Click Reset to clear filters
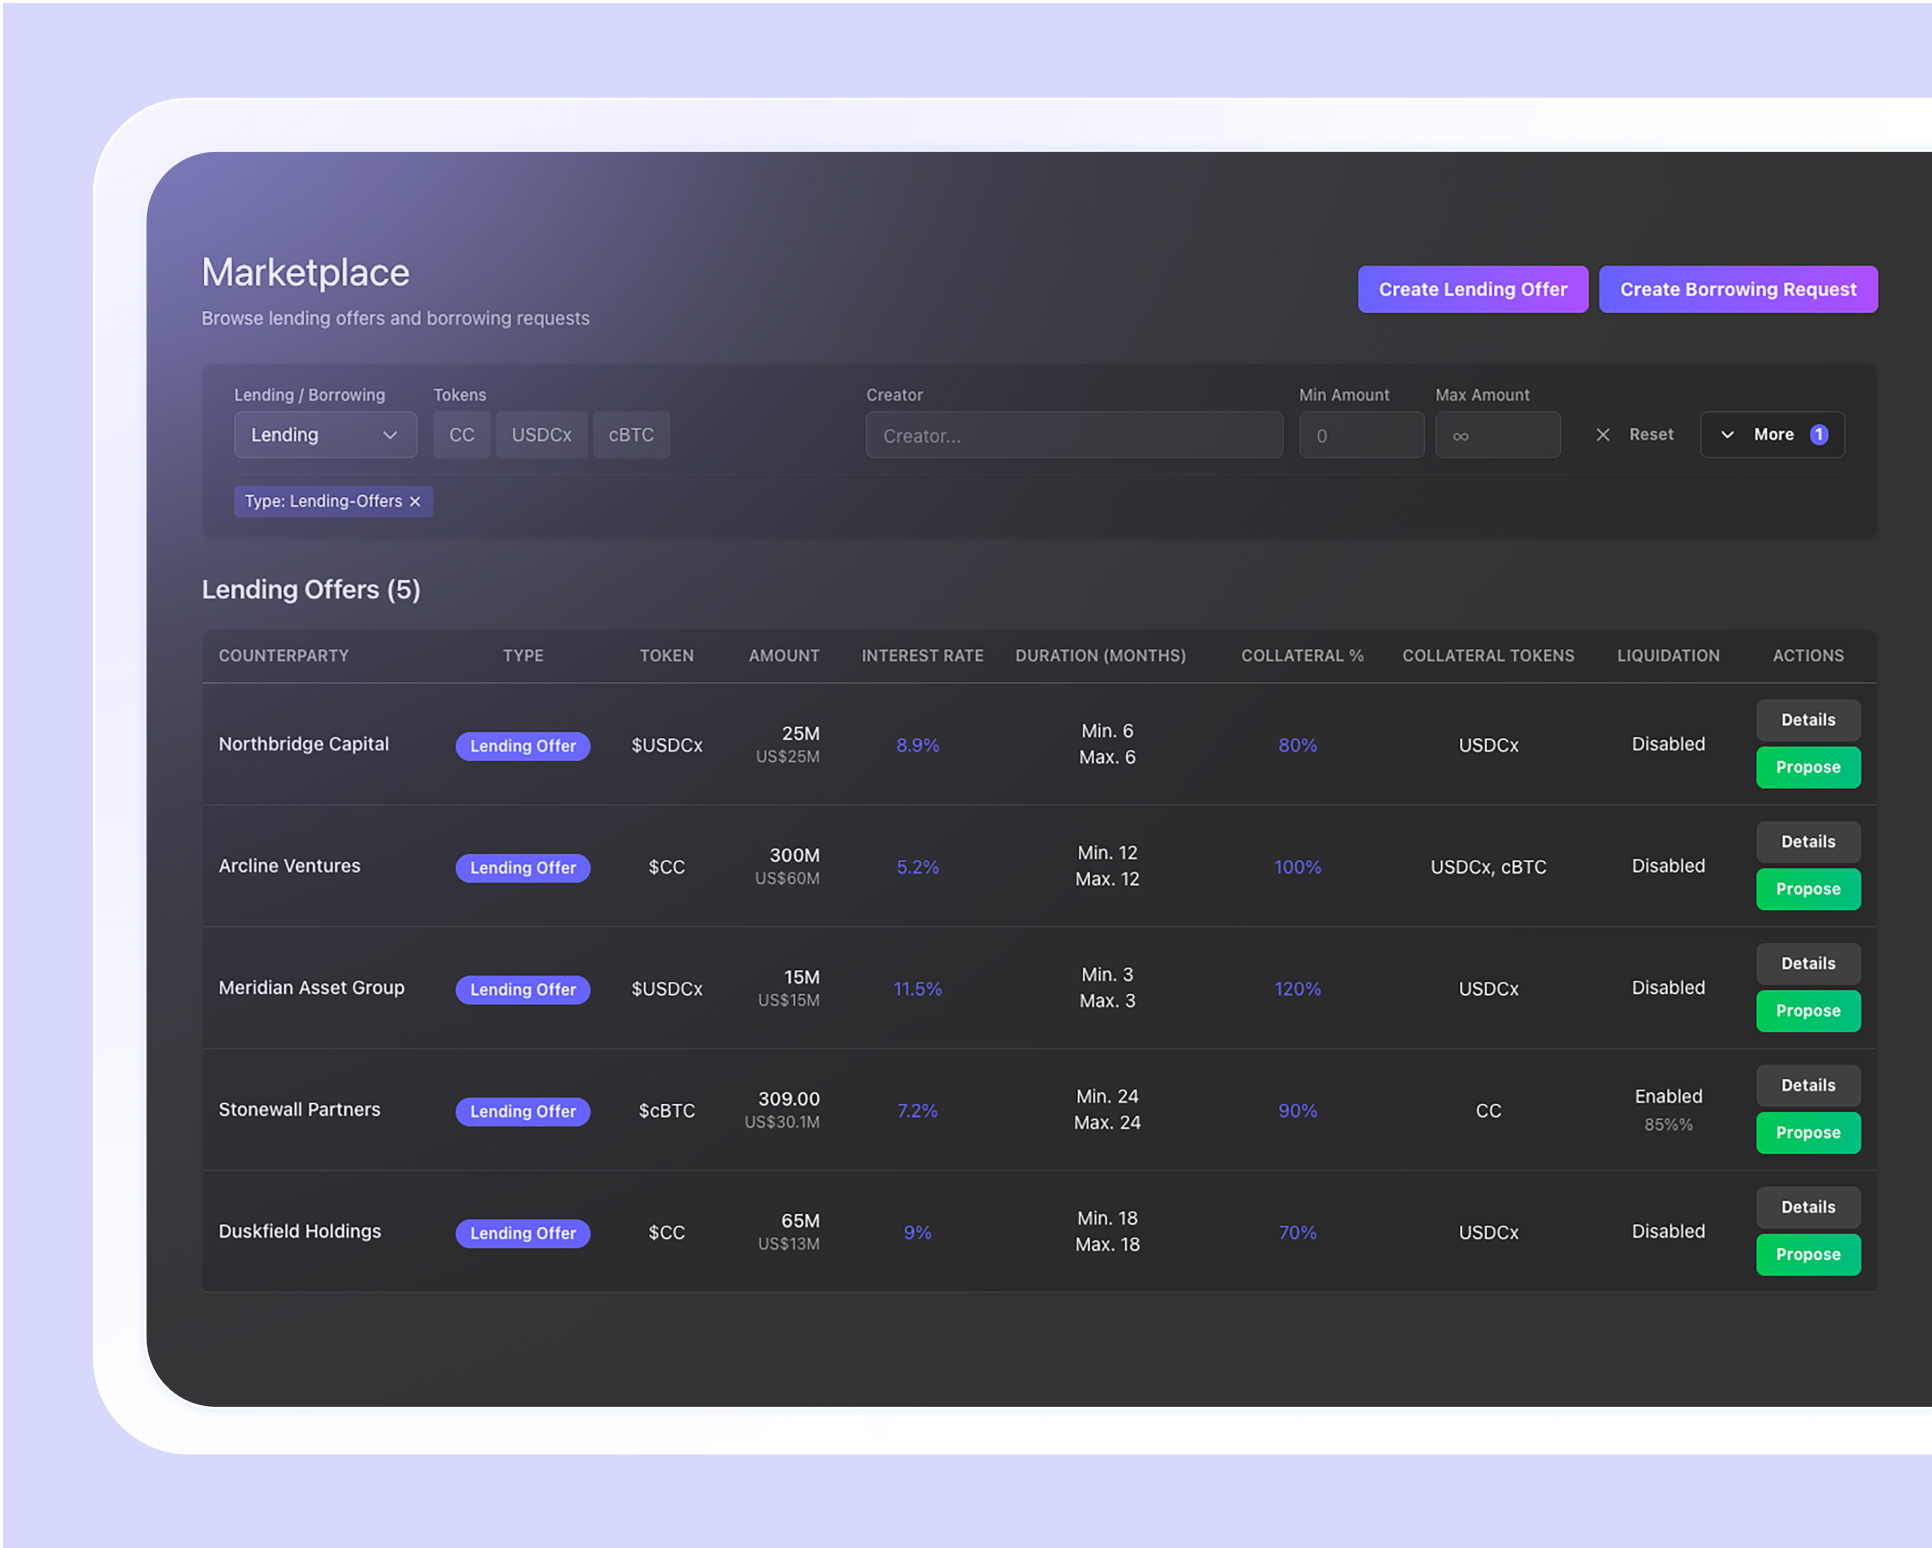The width and height of the screenshot is (1932, 1548). (x=1649, y=434)
